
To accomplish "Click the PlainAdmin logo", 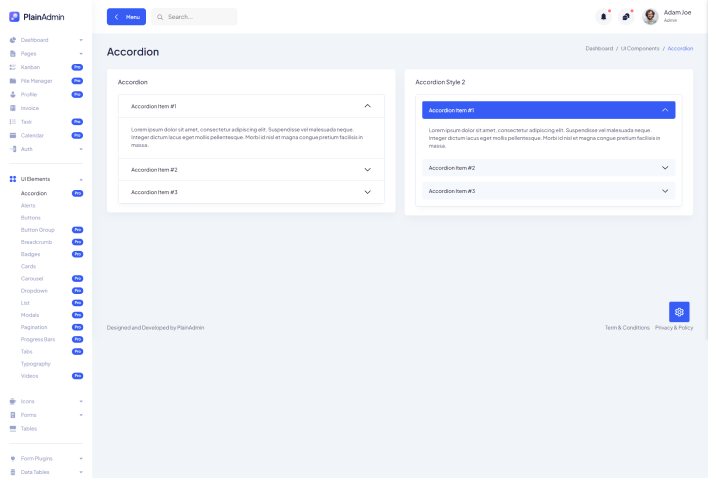I will (x=37, y=16).
